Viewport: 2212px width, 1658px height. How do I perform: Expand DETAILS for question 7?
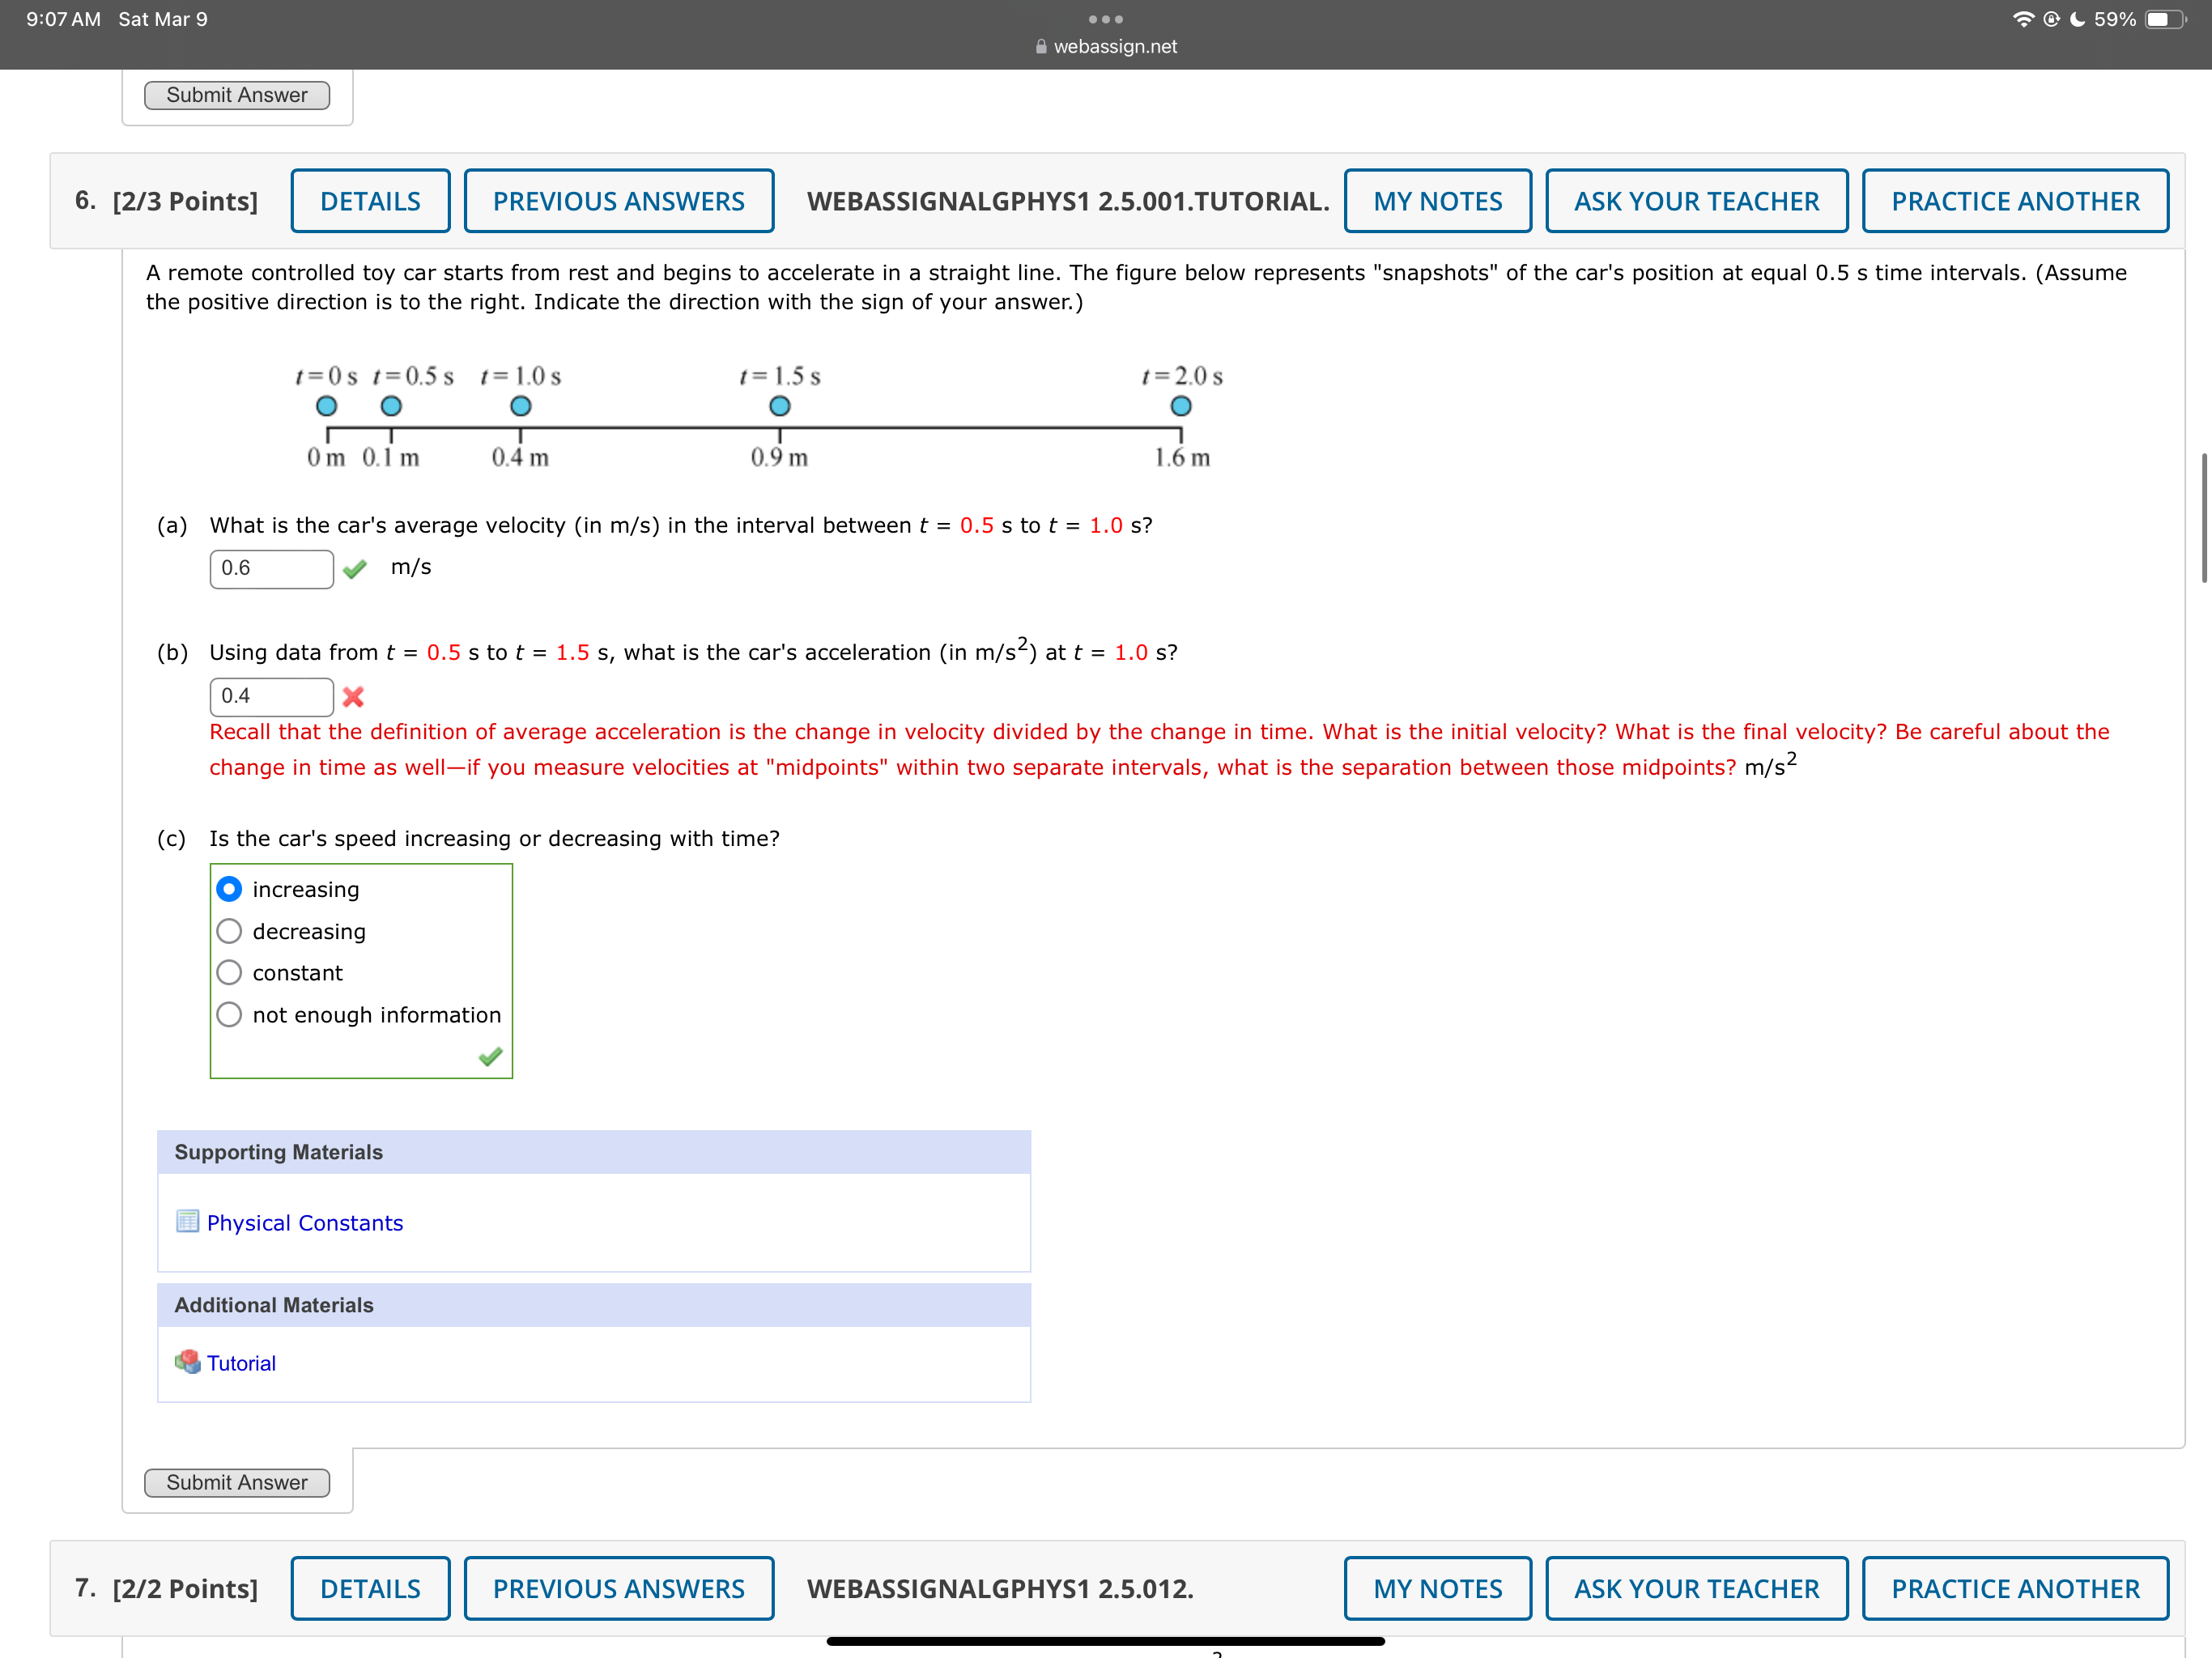[x=370, y=1588]
